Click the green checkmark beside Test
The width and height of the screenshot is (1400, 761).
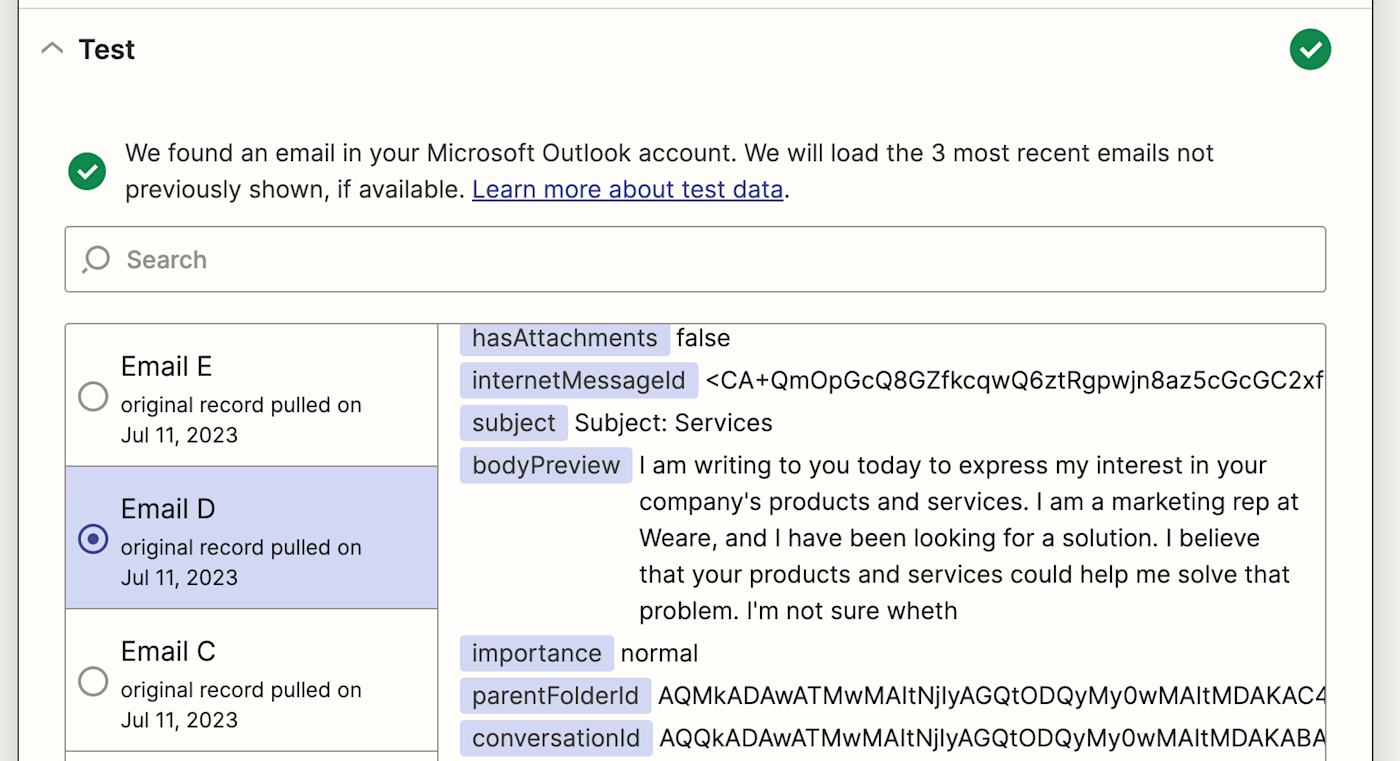1310,49
